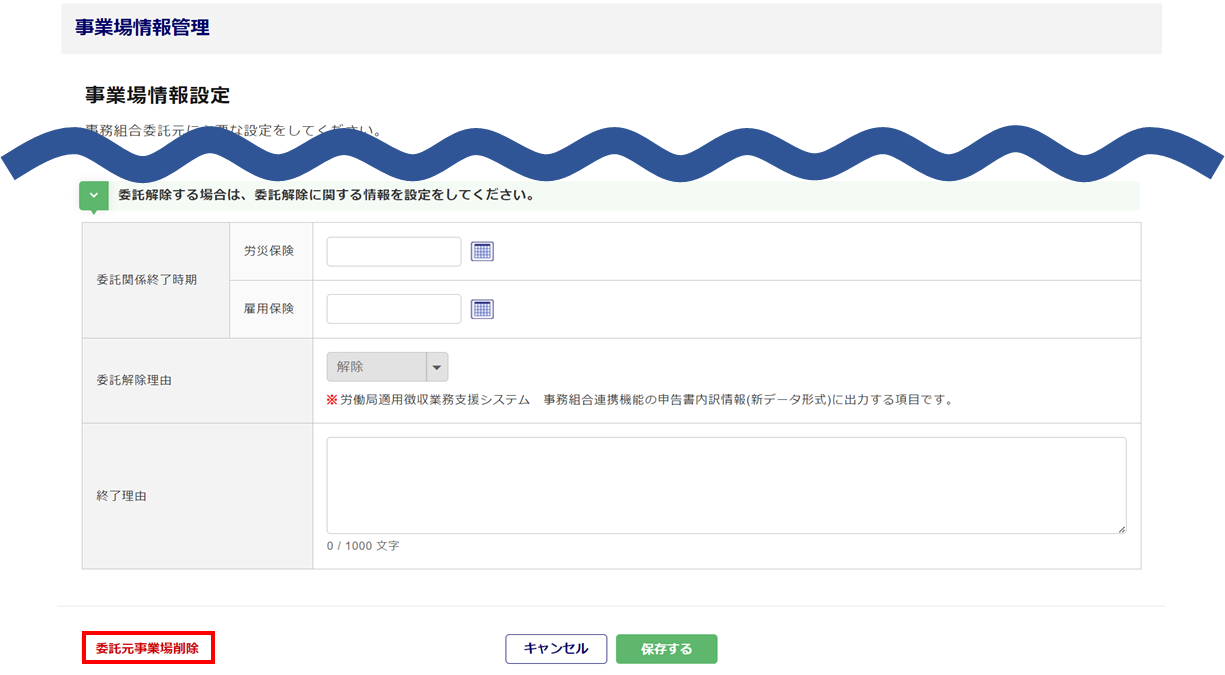
Task: Click the 事業場情報設定 section heading
Action: (x=158, y=96)
